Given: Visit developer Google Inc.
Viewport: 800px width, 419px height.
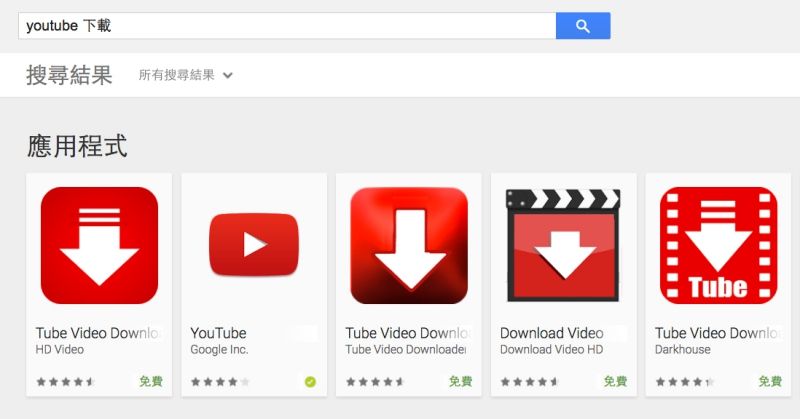Looking at the screenshot, I should pyautogui.click(x=219, y=350).
